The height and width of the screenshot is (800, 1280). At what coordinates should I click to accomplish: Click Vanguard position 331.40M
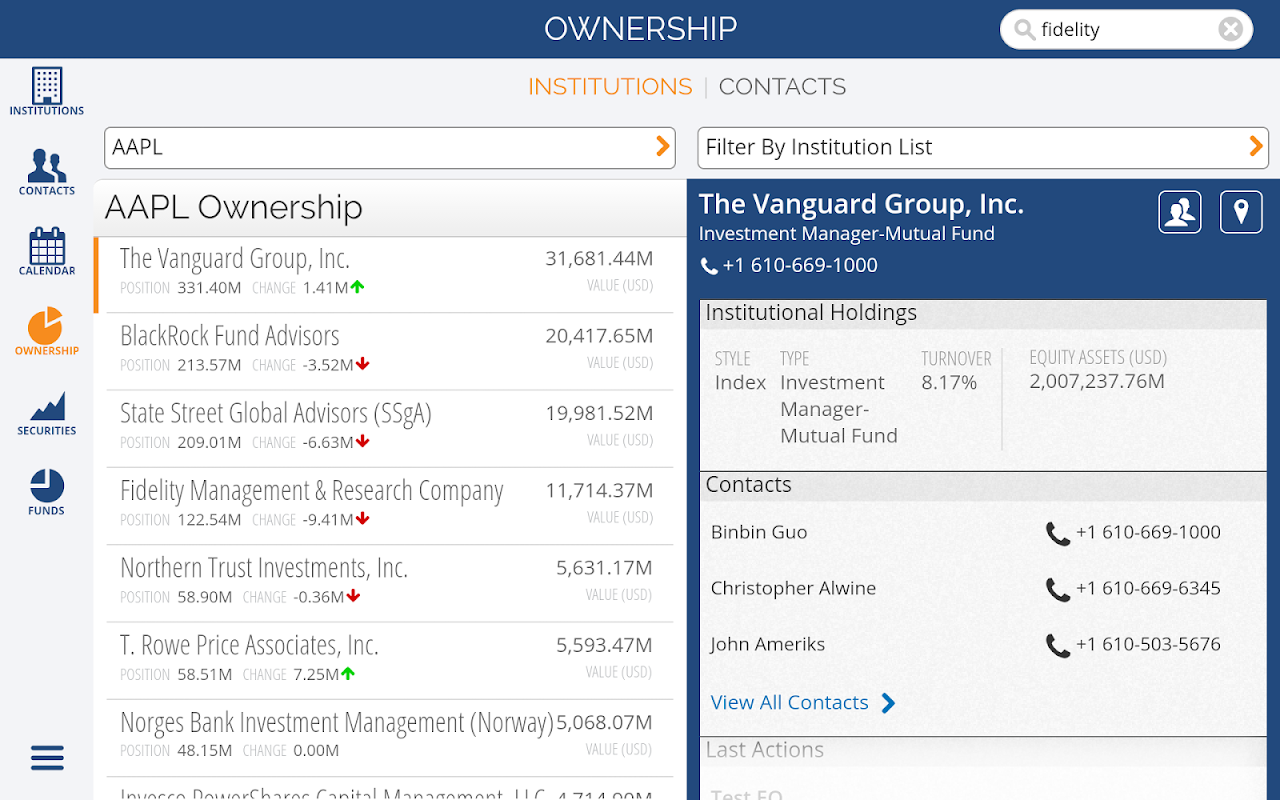click(209, 288)
